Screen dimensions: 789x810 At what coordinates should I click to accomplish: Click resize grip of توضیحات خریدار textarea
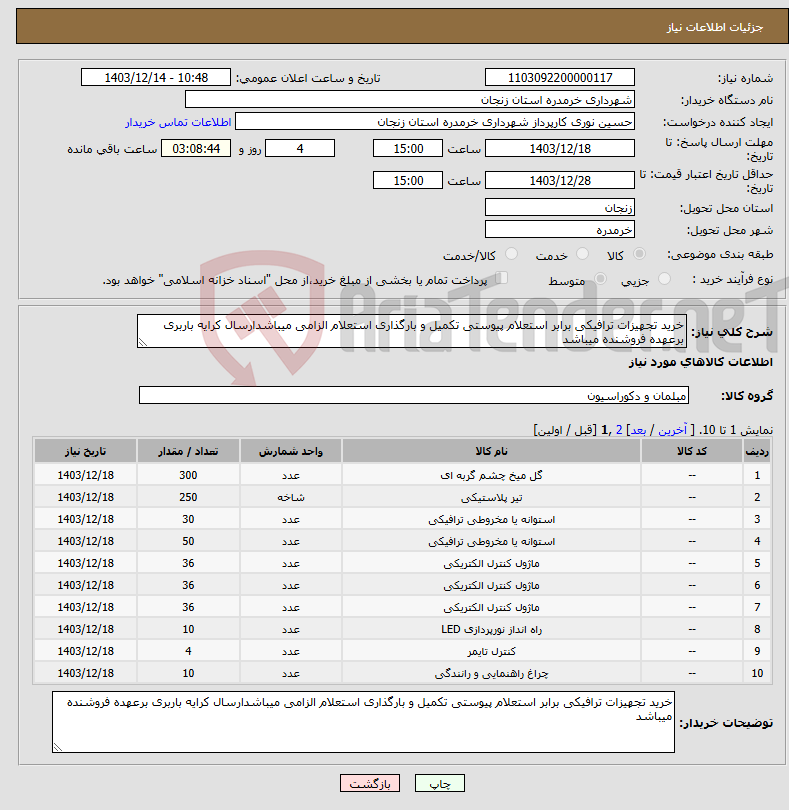(x=57, y=747)
